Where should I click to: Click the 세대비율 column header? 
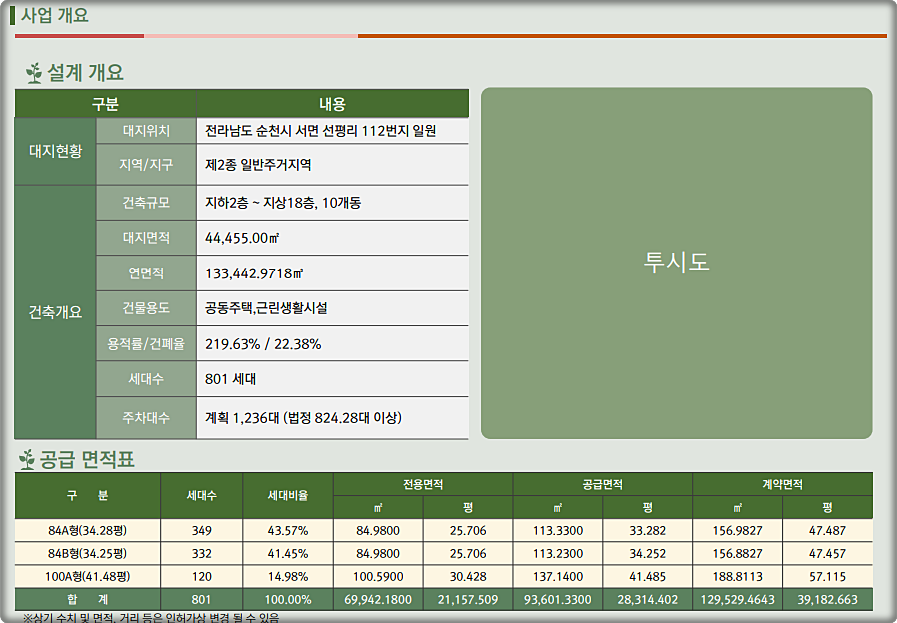(288, 495)
